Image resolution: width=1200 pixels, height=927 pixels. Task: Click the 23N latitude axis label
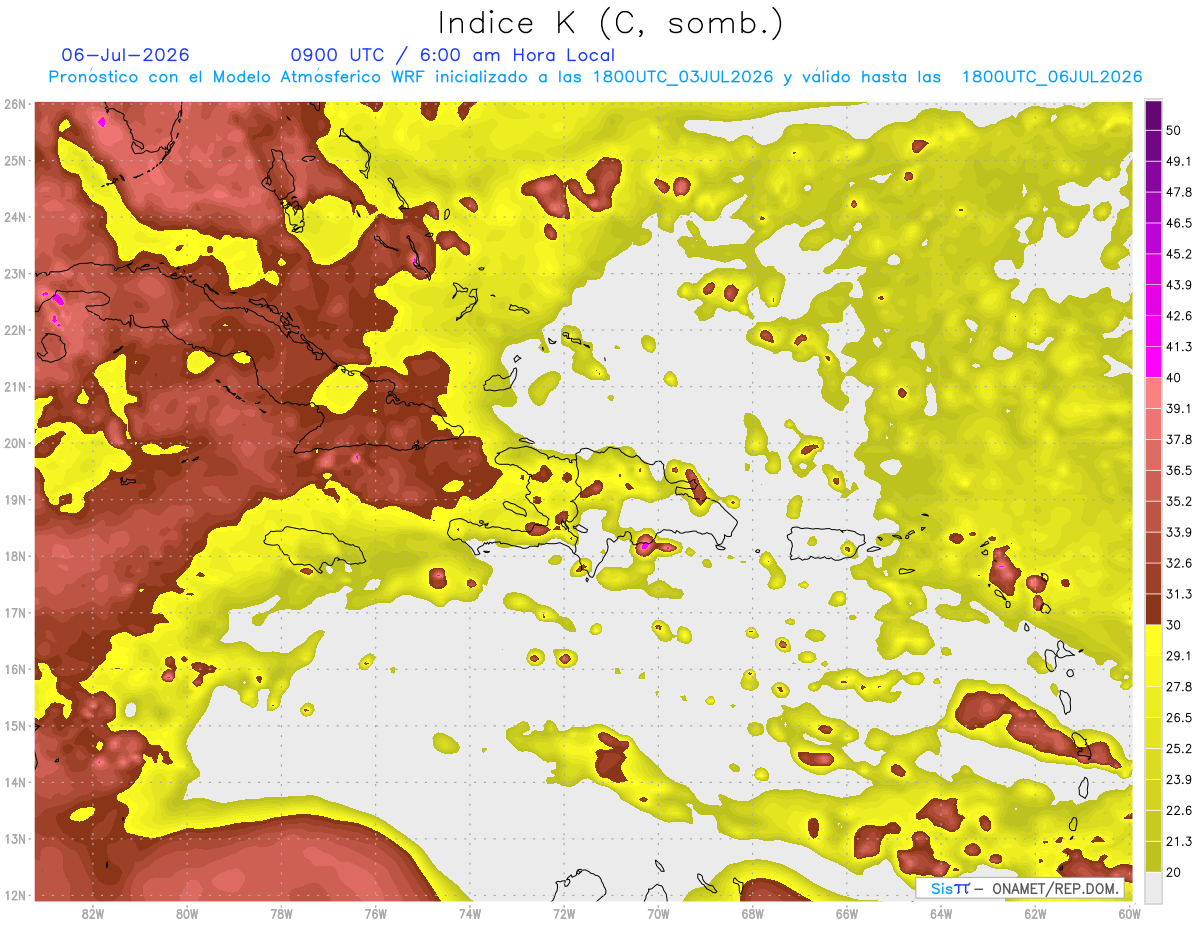14,273
